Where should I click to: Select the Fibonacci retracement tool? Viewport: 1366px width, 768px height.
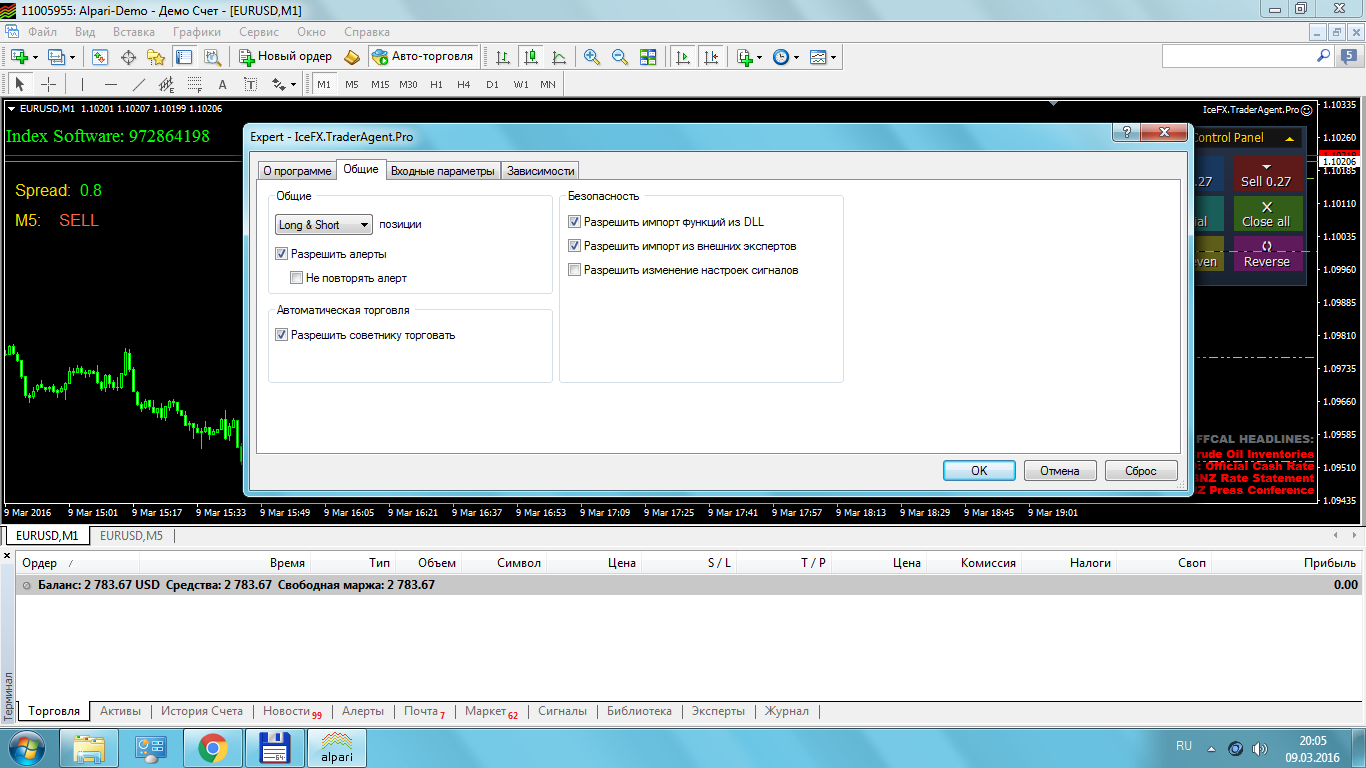[195, 84]
